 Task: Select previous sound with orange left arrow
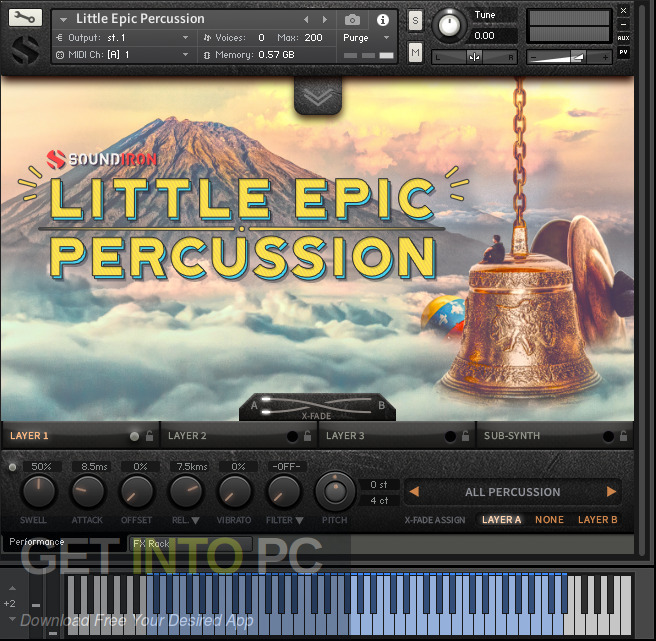(x=414, y=492)
